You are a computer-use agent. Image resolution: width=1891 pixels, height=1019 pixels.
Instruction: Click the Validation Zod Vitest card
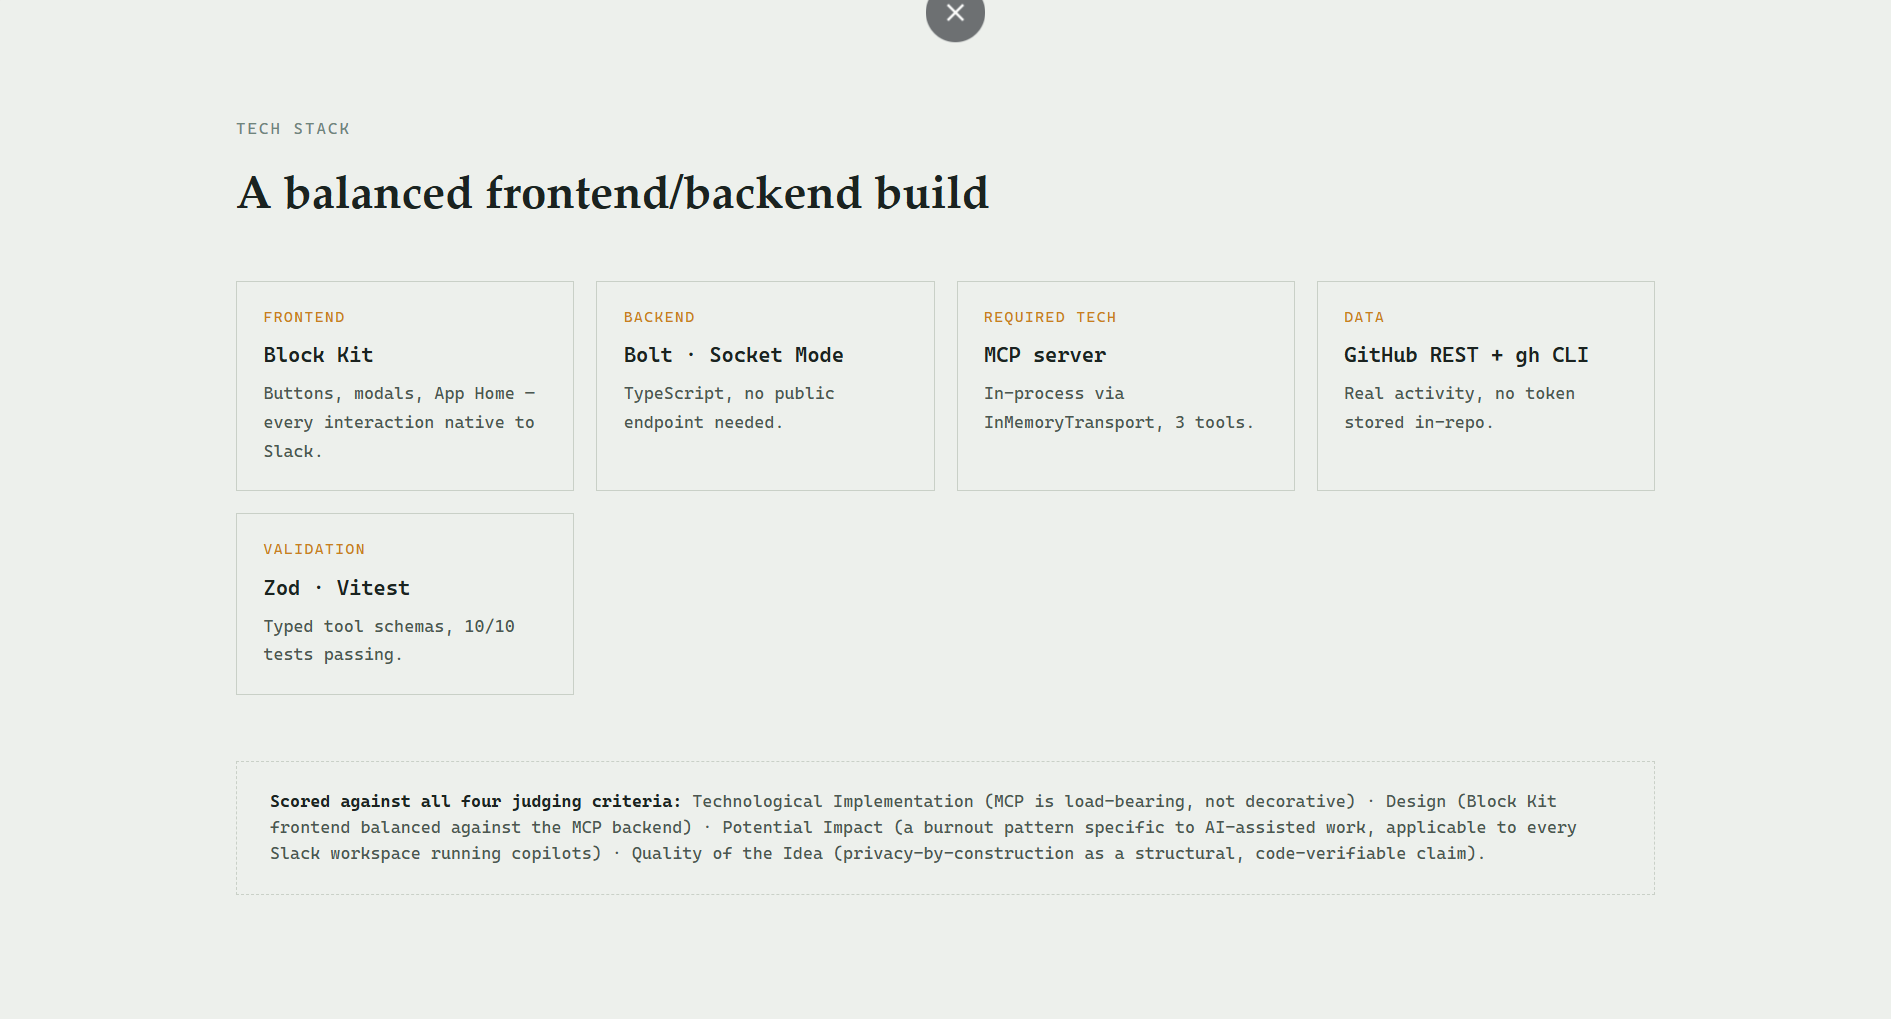pyautogui.click(x=405, y=604)
